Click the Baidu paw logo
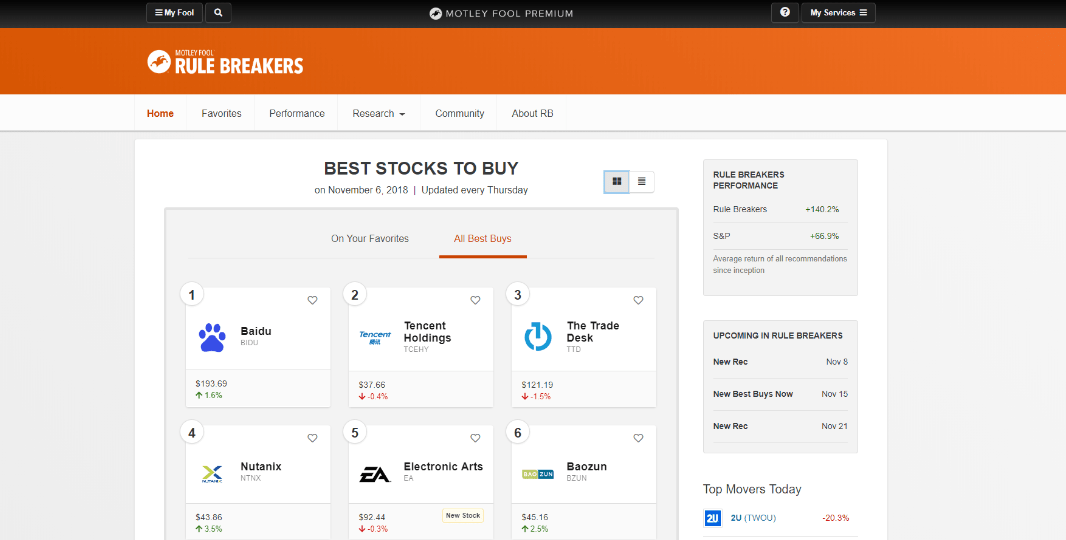The height and width of the screenshot is (540, 1066). (x=212, y=337)
